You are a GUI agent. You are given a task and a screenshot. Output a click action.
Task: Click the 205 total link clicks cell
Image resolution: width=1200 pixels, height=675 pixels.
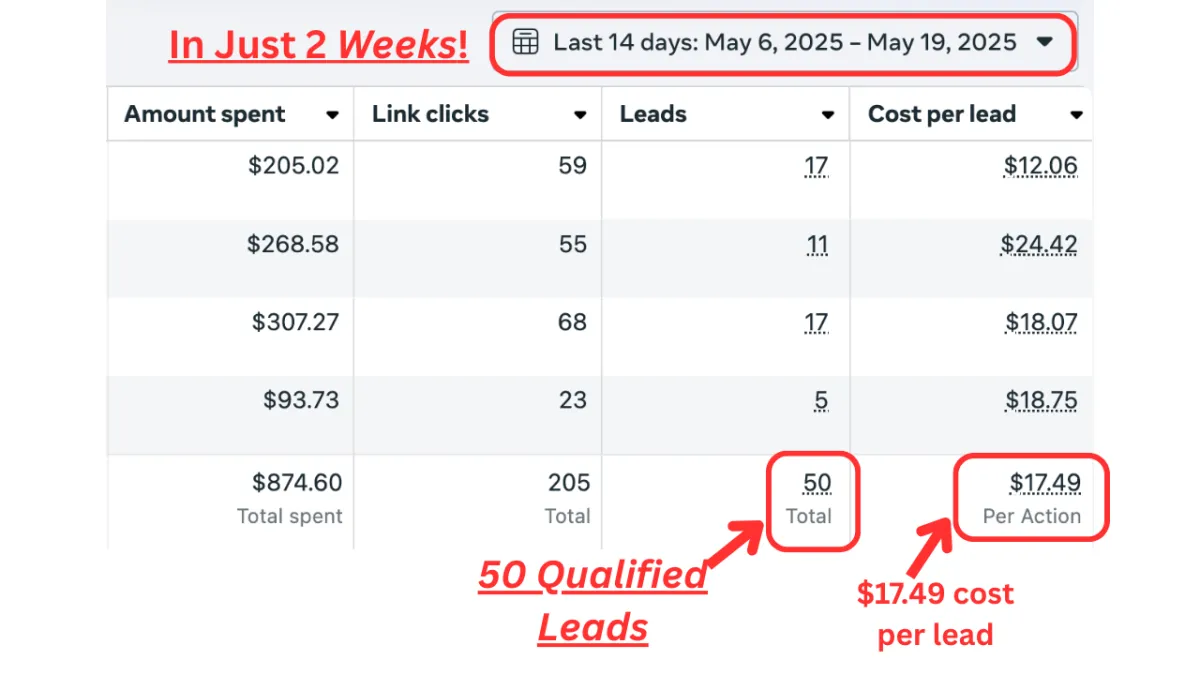478,499
